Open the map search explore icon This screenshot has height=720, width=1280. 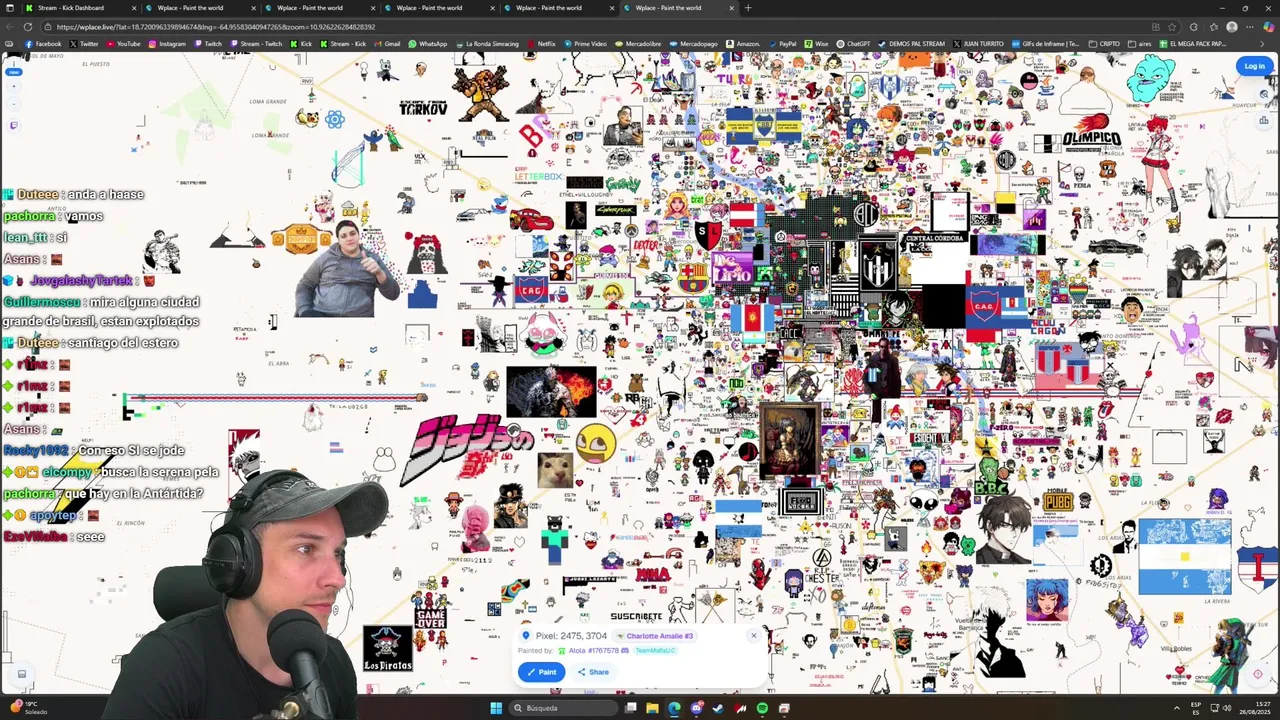point(1264,94)
